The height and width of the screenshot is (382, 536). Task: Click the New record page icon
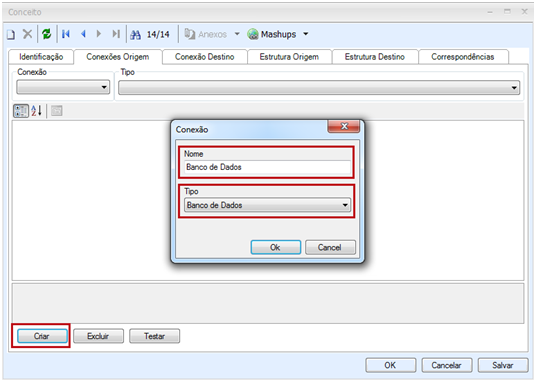pos(11,34)
